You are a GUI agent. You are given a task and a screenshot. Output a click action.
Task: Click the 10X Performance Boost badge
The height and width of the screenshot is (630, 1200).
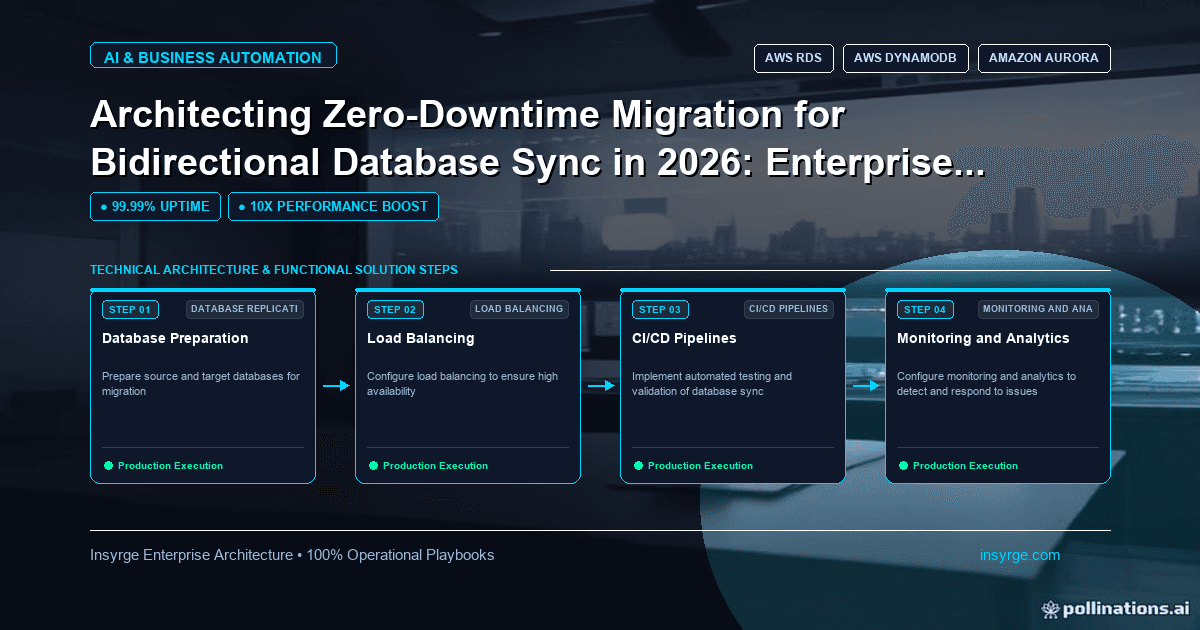pyautogui.click(x=333, y=207)
